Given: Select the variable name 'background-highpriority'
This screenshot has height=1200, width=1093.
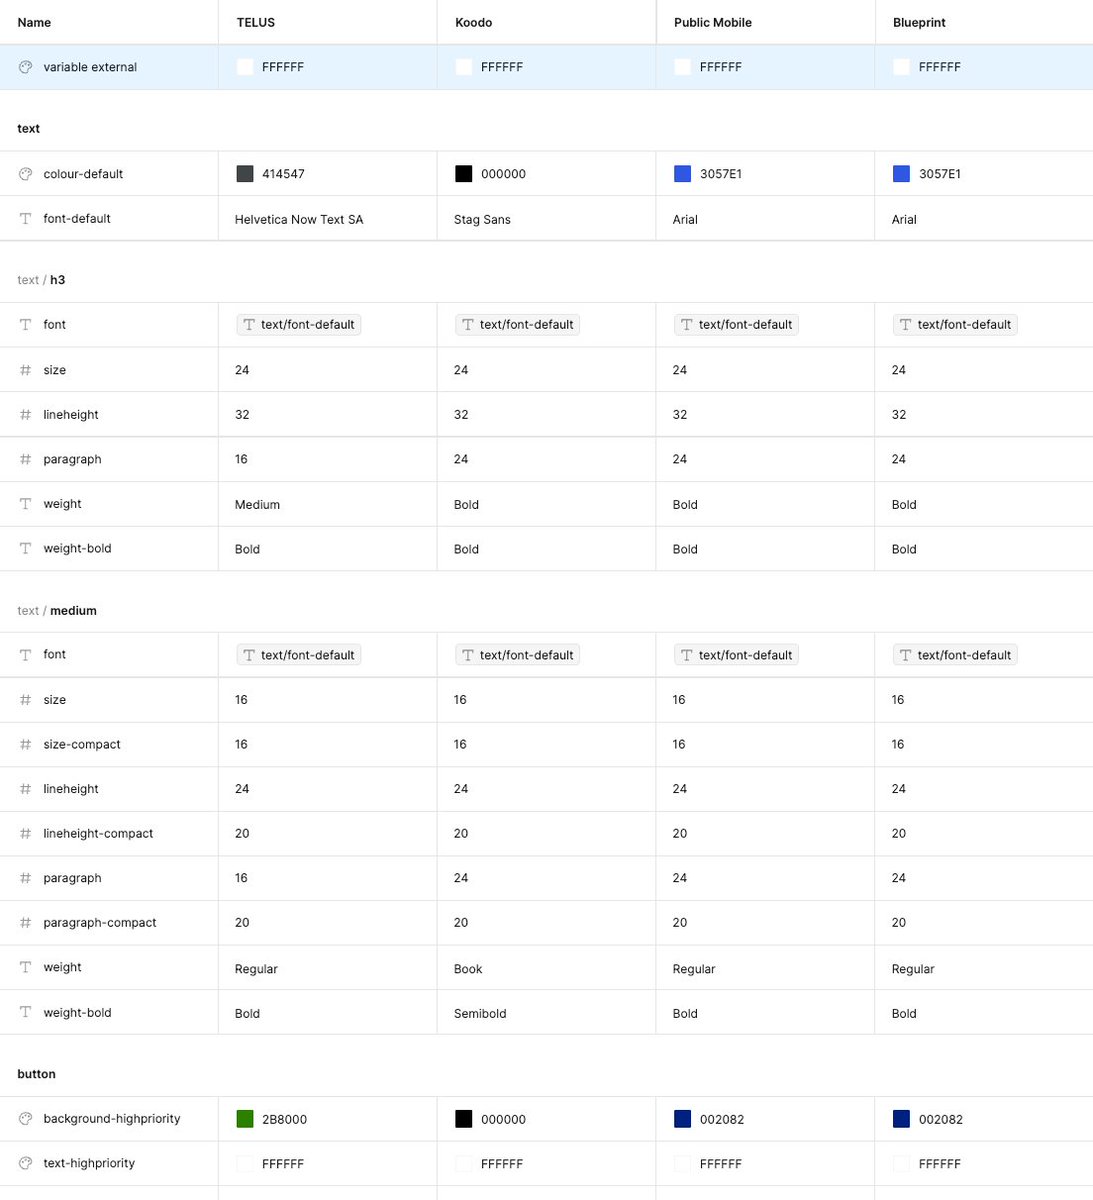Looking at the screenshot, I should (112, 1119).
